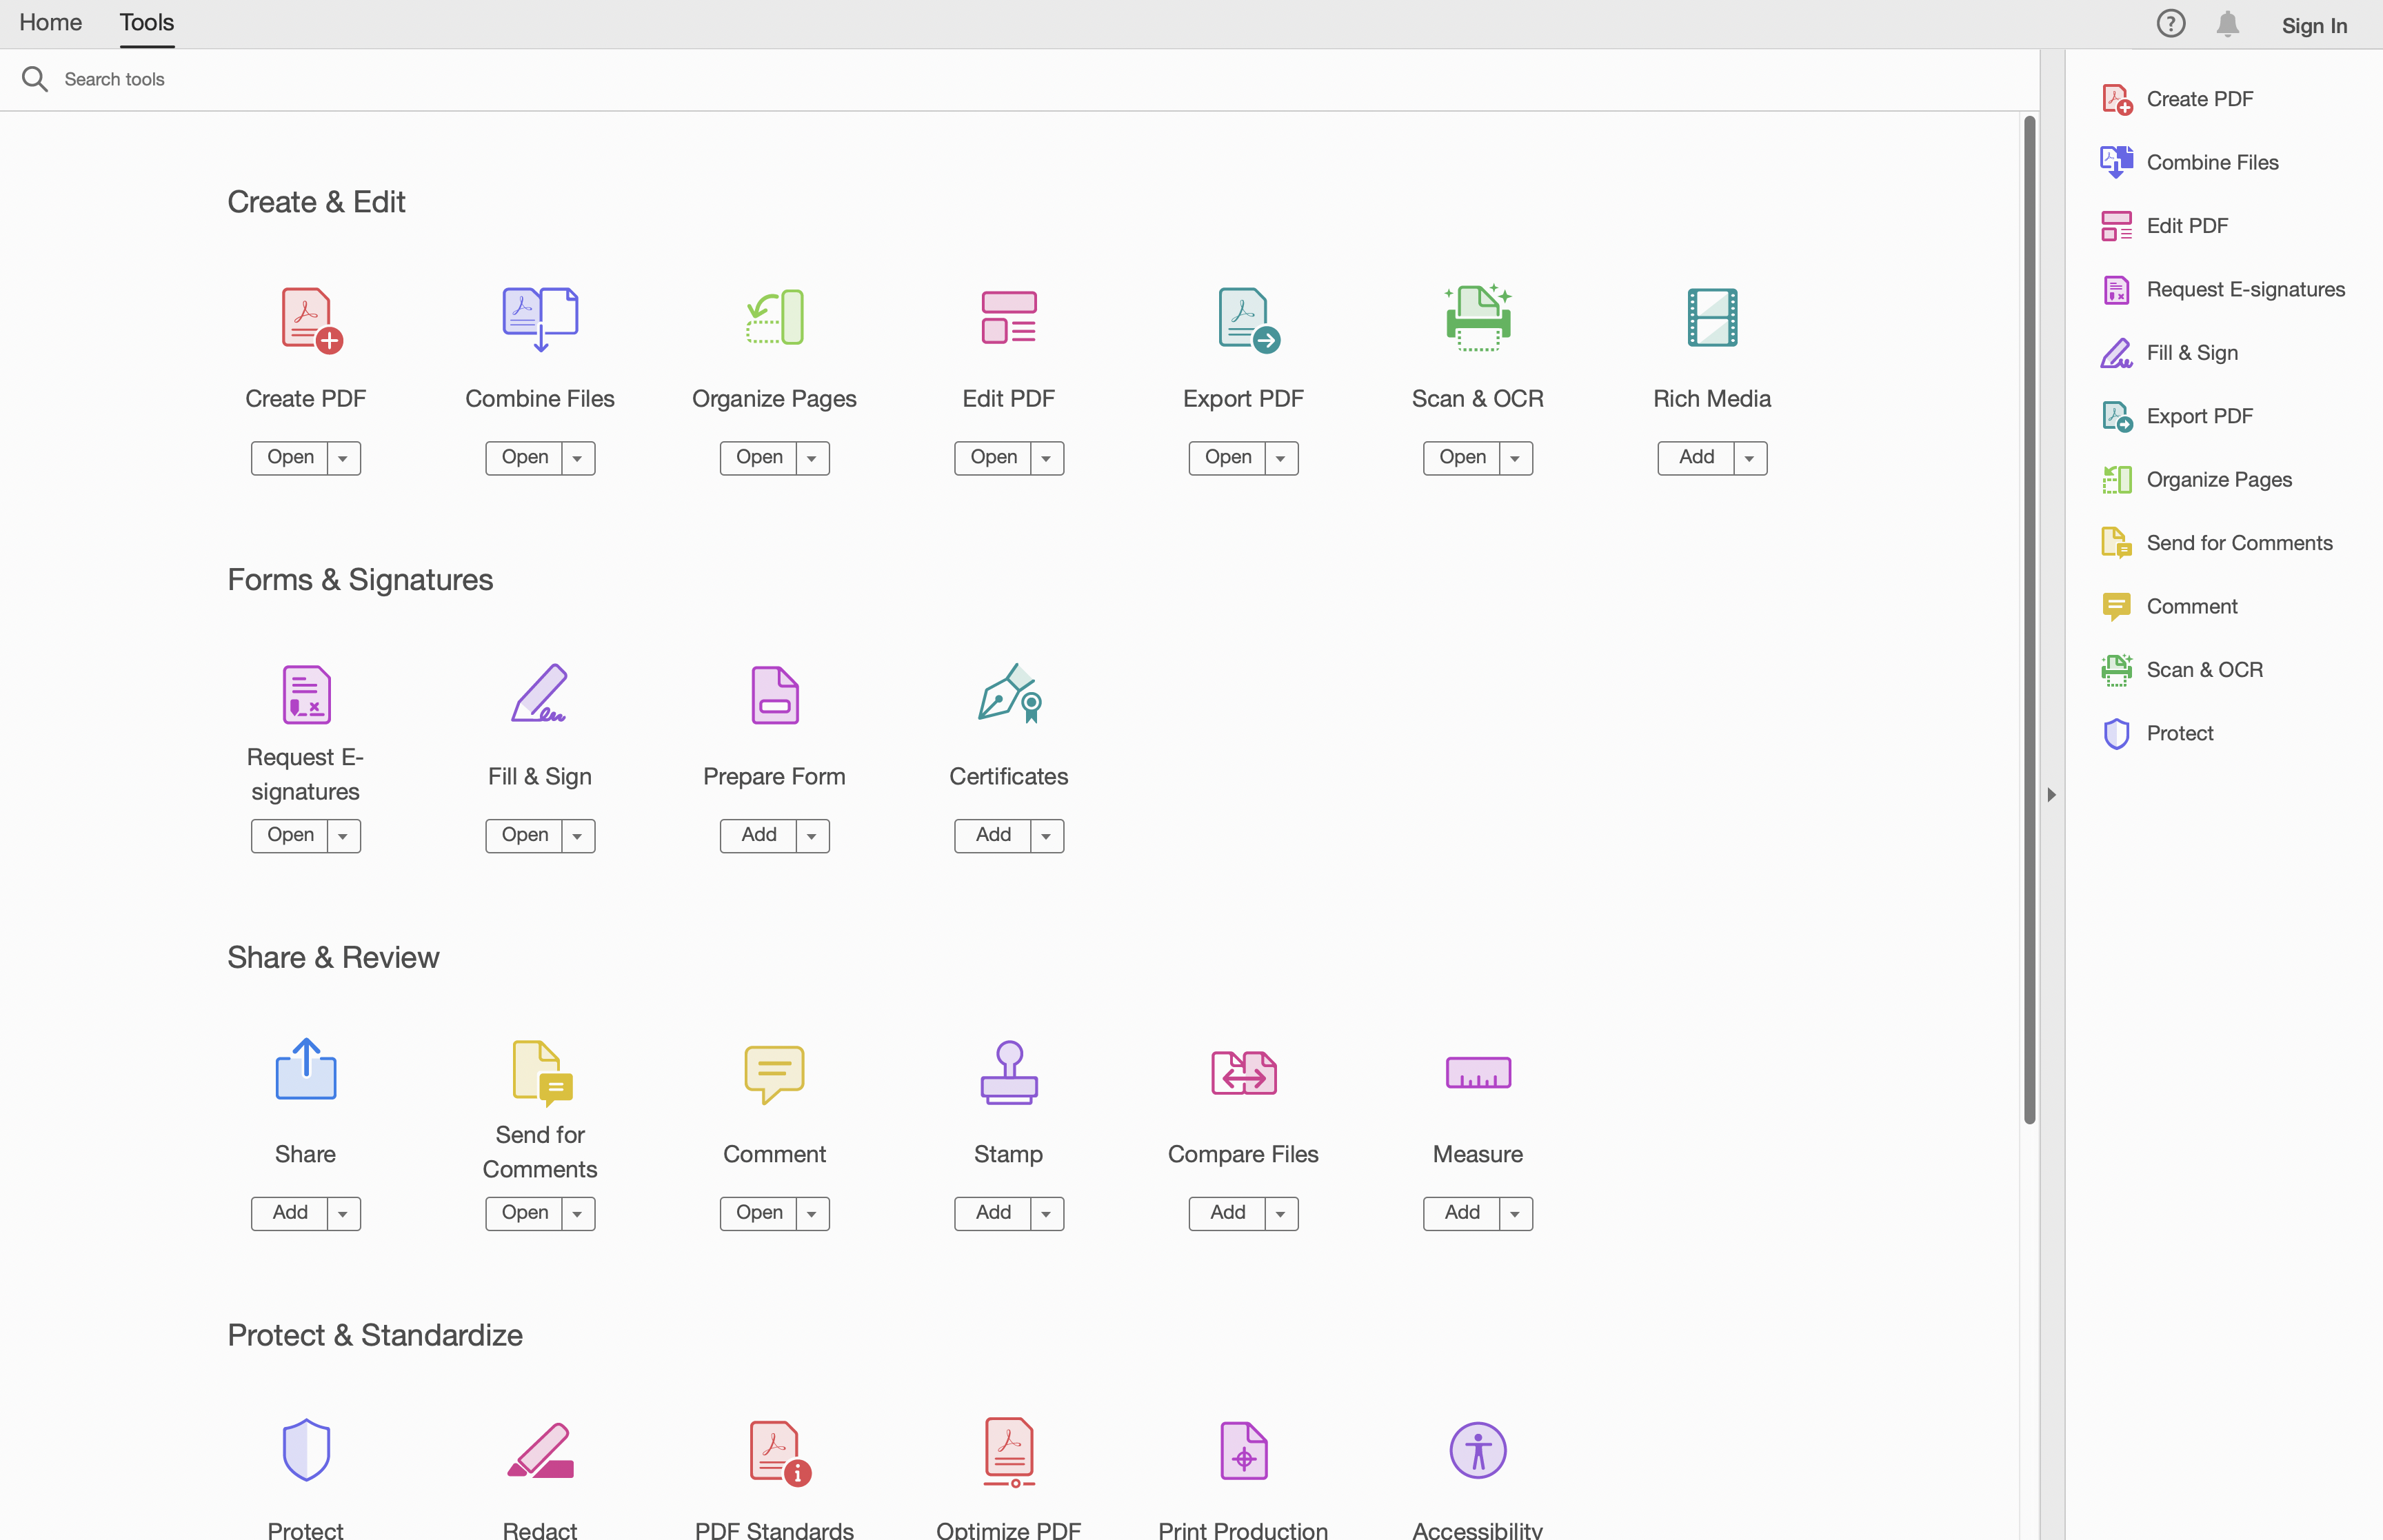Open Comment from the right sidebar
The height and width of the screenshot is (1540, 2383).
pos(2169,606)
